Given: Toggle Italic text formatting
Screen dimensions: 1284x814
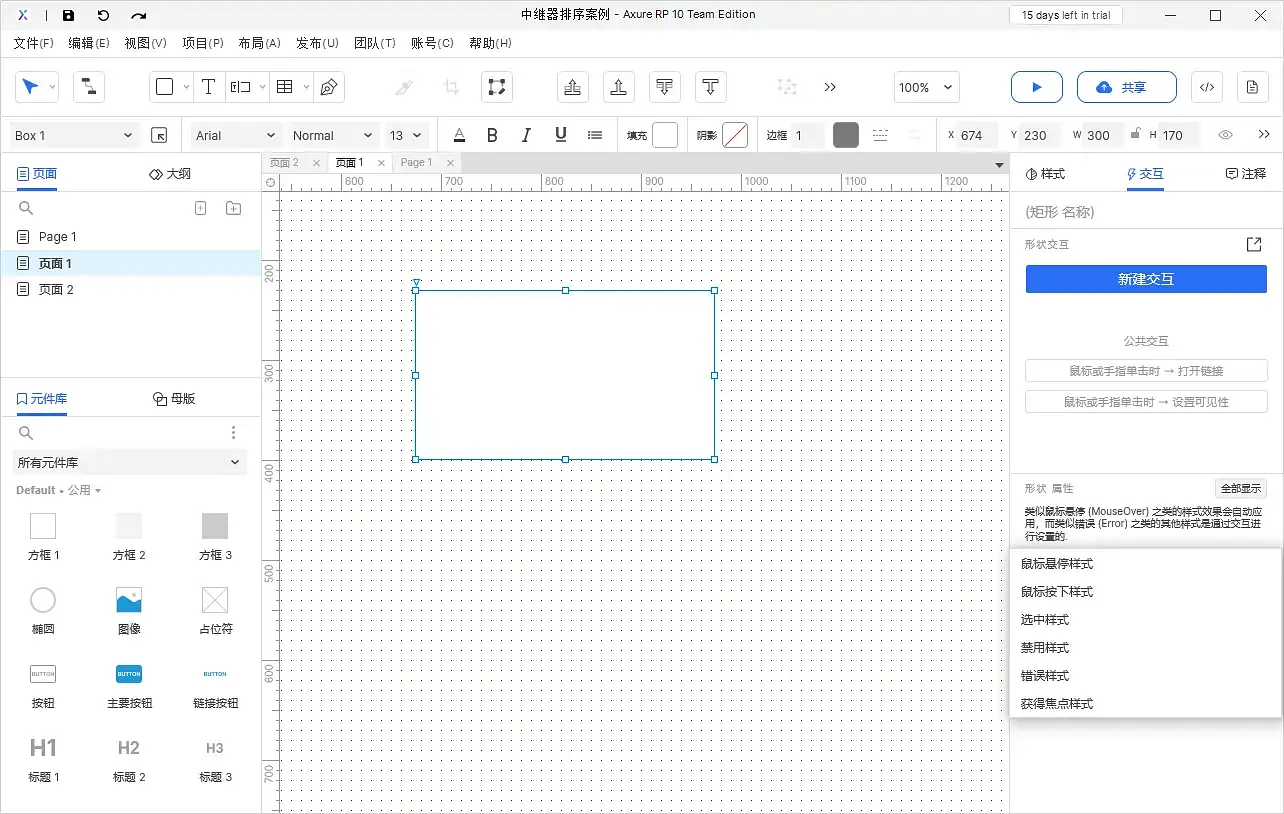Looking at the screenshot, I should [x=526, y=135].
